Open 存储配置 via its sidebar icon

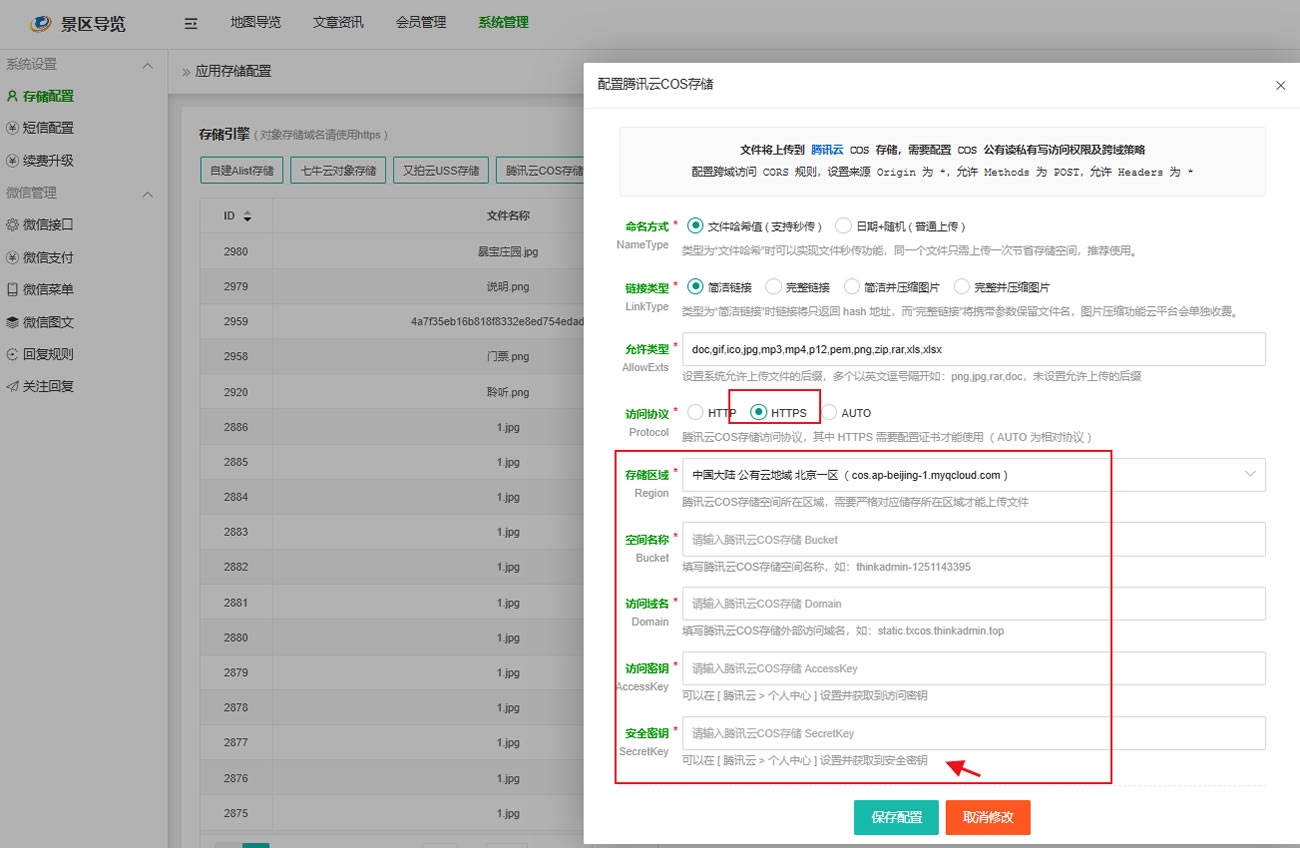(12, 97)
